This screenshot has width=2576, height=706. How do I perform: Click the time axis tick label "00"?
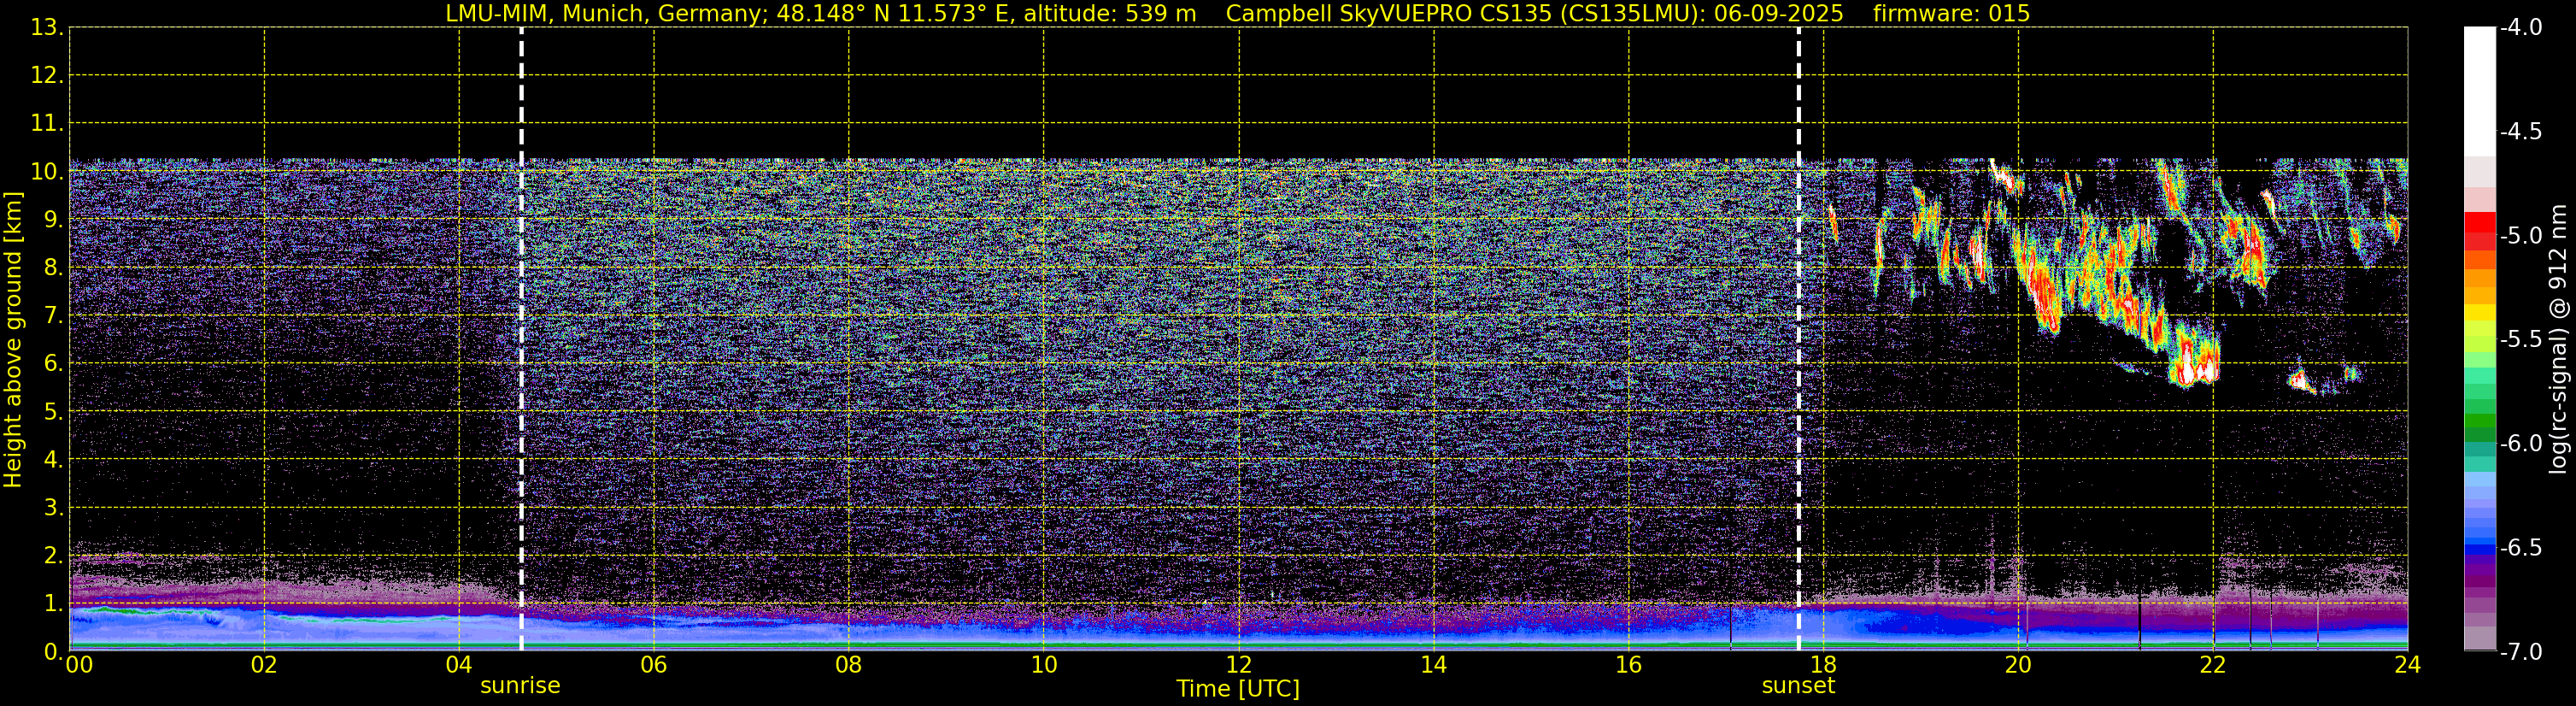point(79,664)
